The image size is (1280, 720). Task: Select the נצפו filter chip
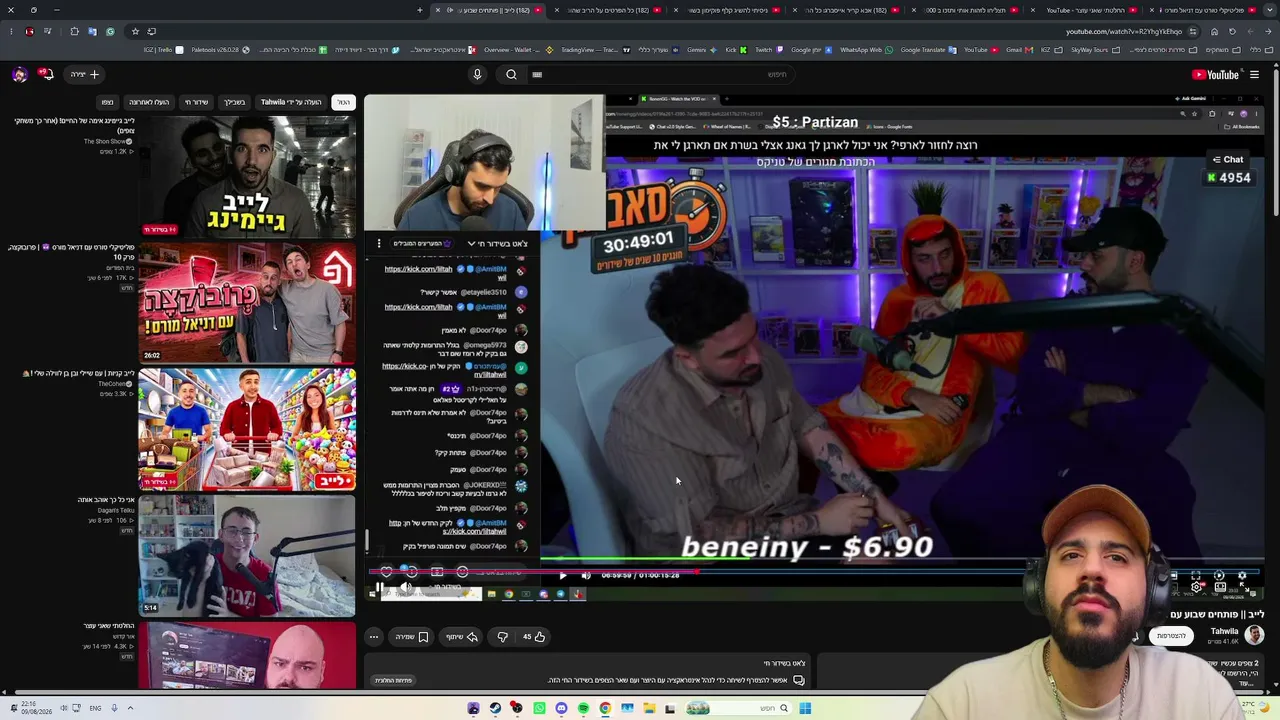tap(107, 102)
